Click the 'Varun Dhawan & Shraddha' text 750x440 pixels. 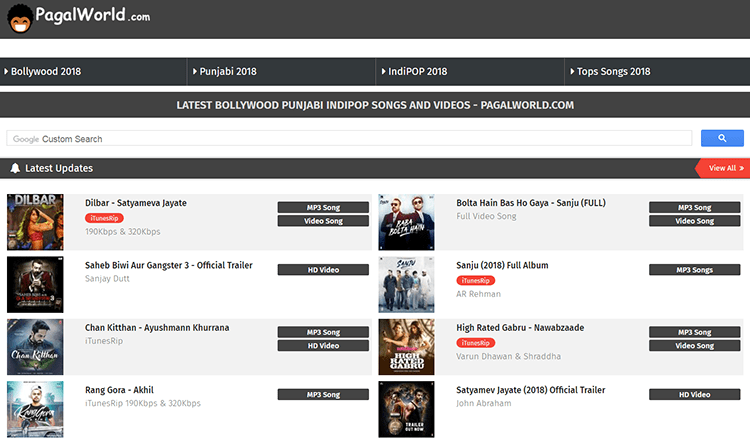pyautogui.click(x=508, y=356)
